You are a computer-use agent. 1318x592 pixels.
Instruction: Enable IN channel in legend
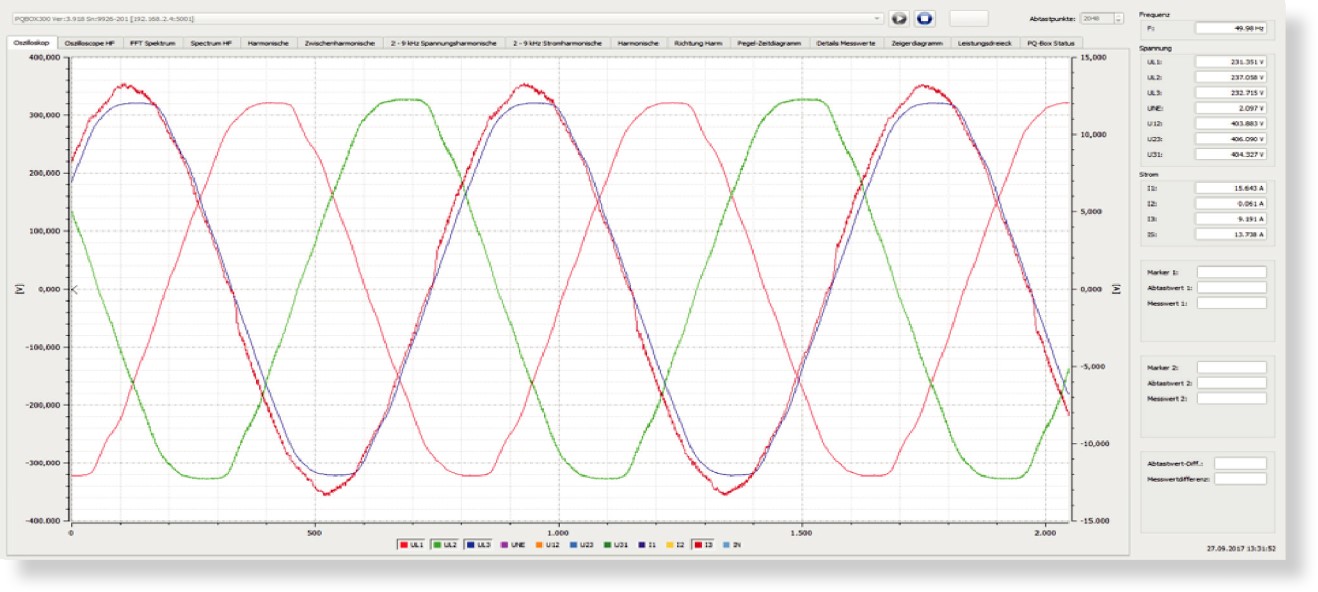pyautogui.click(x=730, y=545)
